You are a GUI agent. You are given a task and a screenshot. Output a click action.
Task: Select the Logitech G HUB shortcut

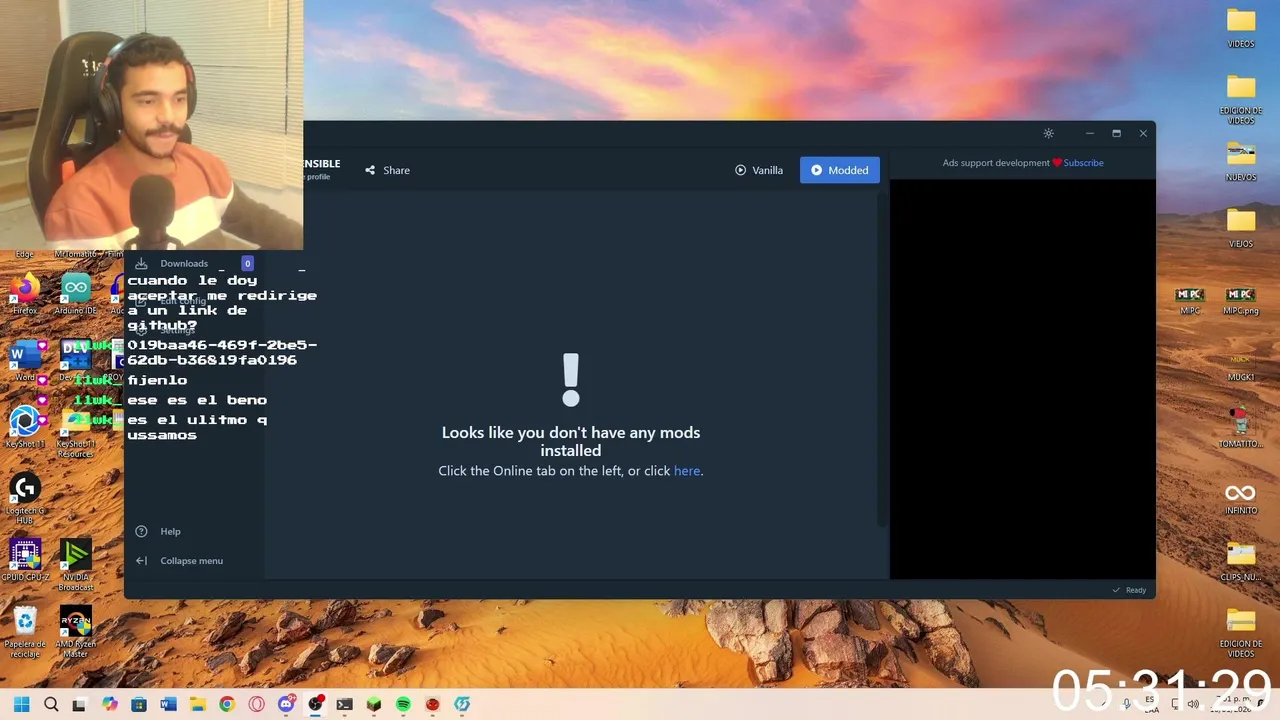coord(25,499)
